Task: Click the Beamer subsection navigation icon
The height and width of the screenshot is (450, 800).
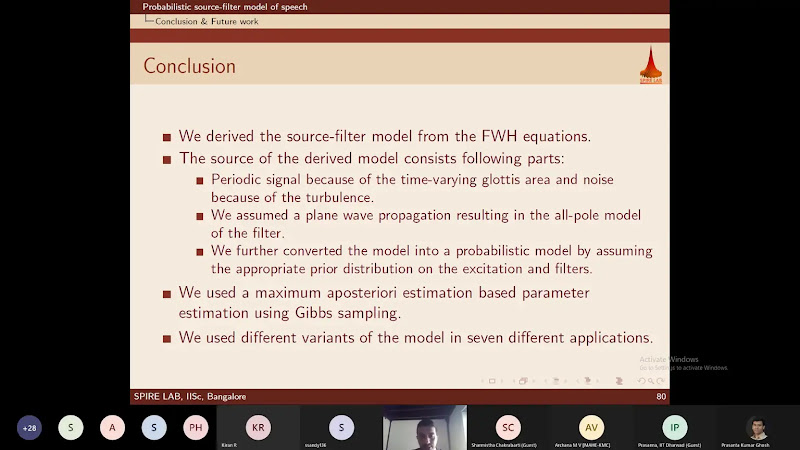Action: click(x=556, y=381)
